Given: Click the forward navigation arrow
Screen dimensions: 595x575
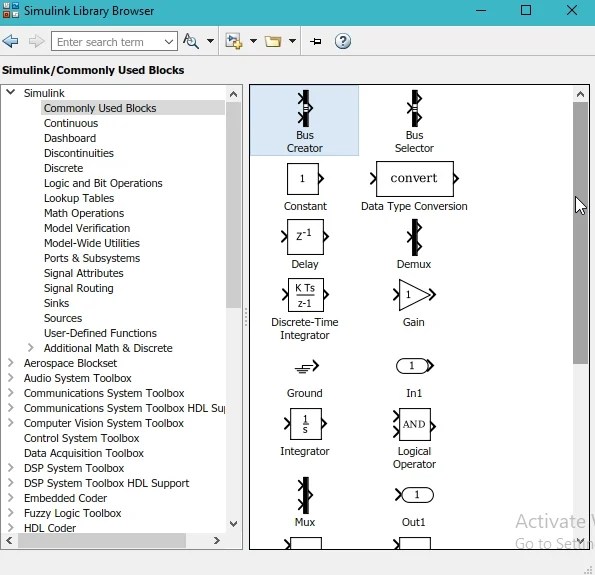Looking at the screenshot, I should tap(36, 41).
